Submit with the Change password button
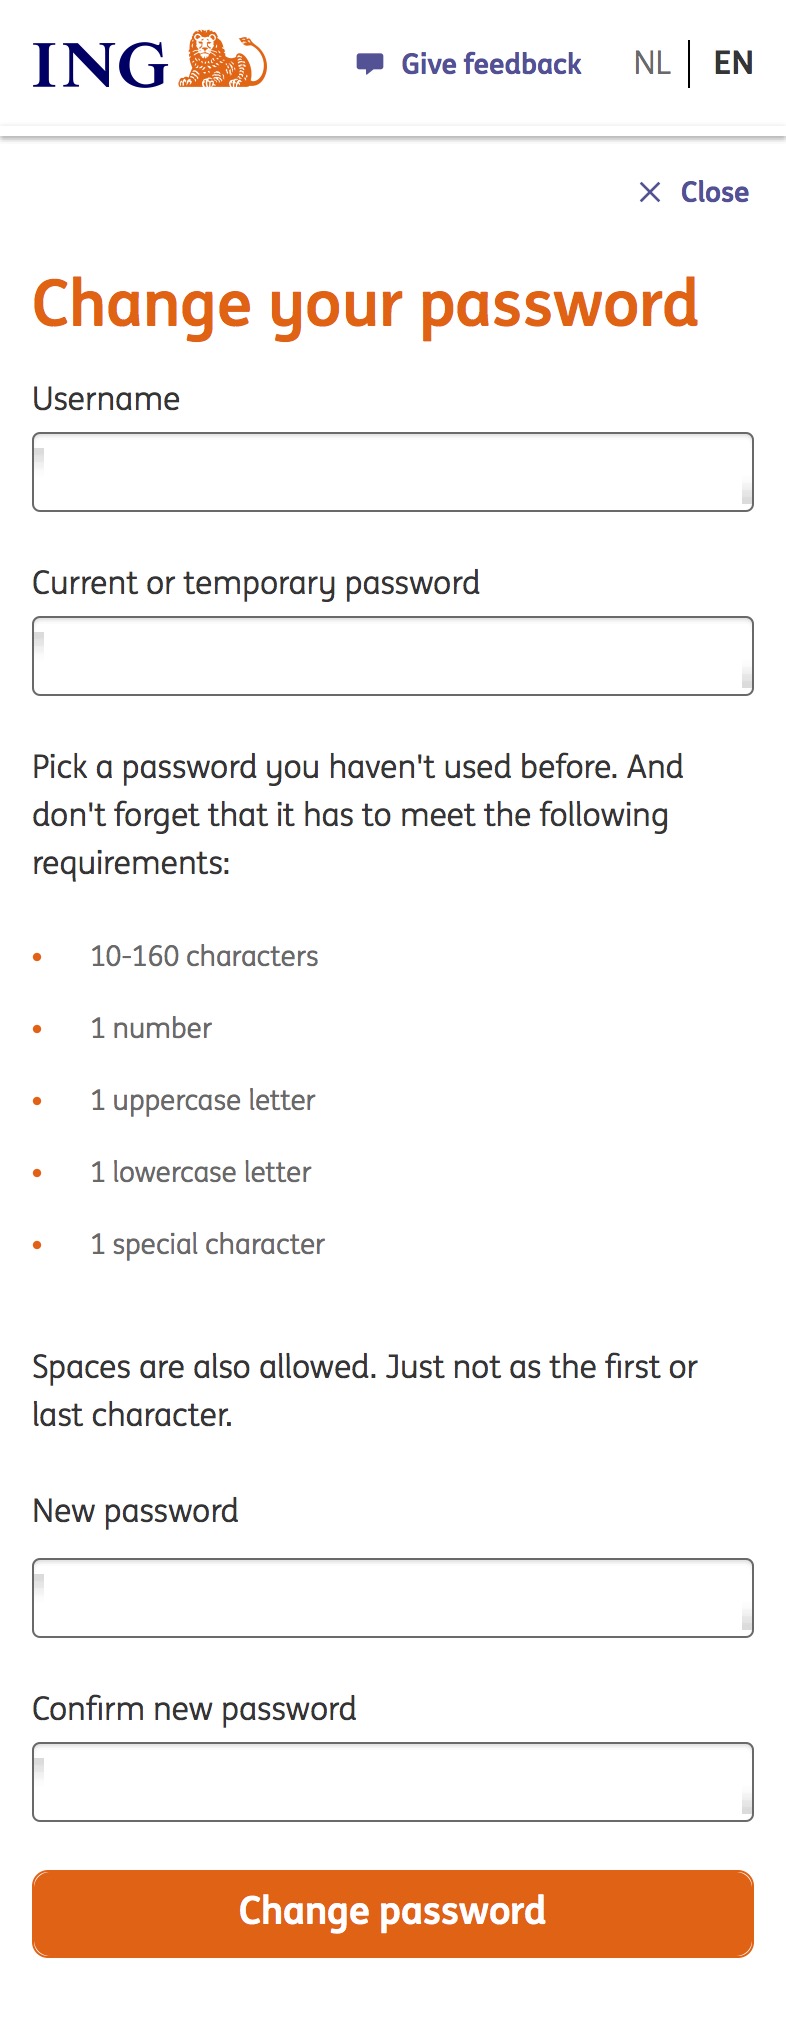The image size is (786, 2038). (x=393, y=1913)
